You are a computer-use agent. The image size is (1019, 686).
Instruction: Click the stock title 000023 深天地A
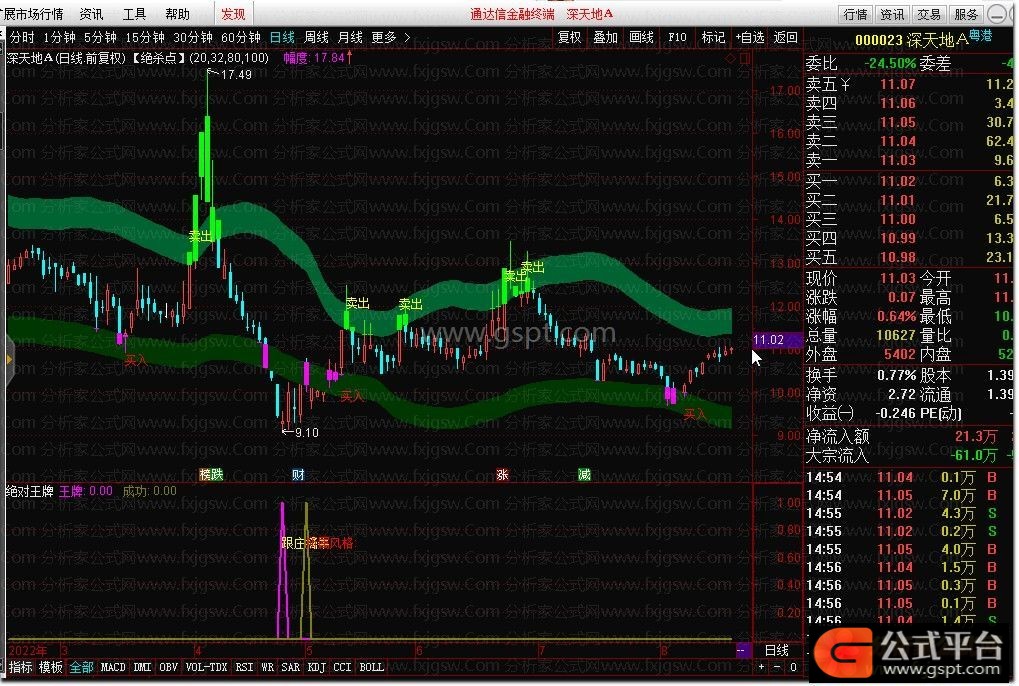[x=911, y=41]
